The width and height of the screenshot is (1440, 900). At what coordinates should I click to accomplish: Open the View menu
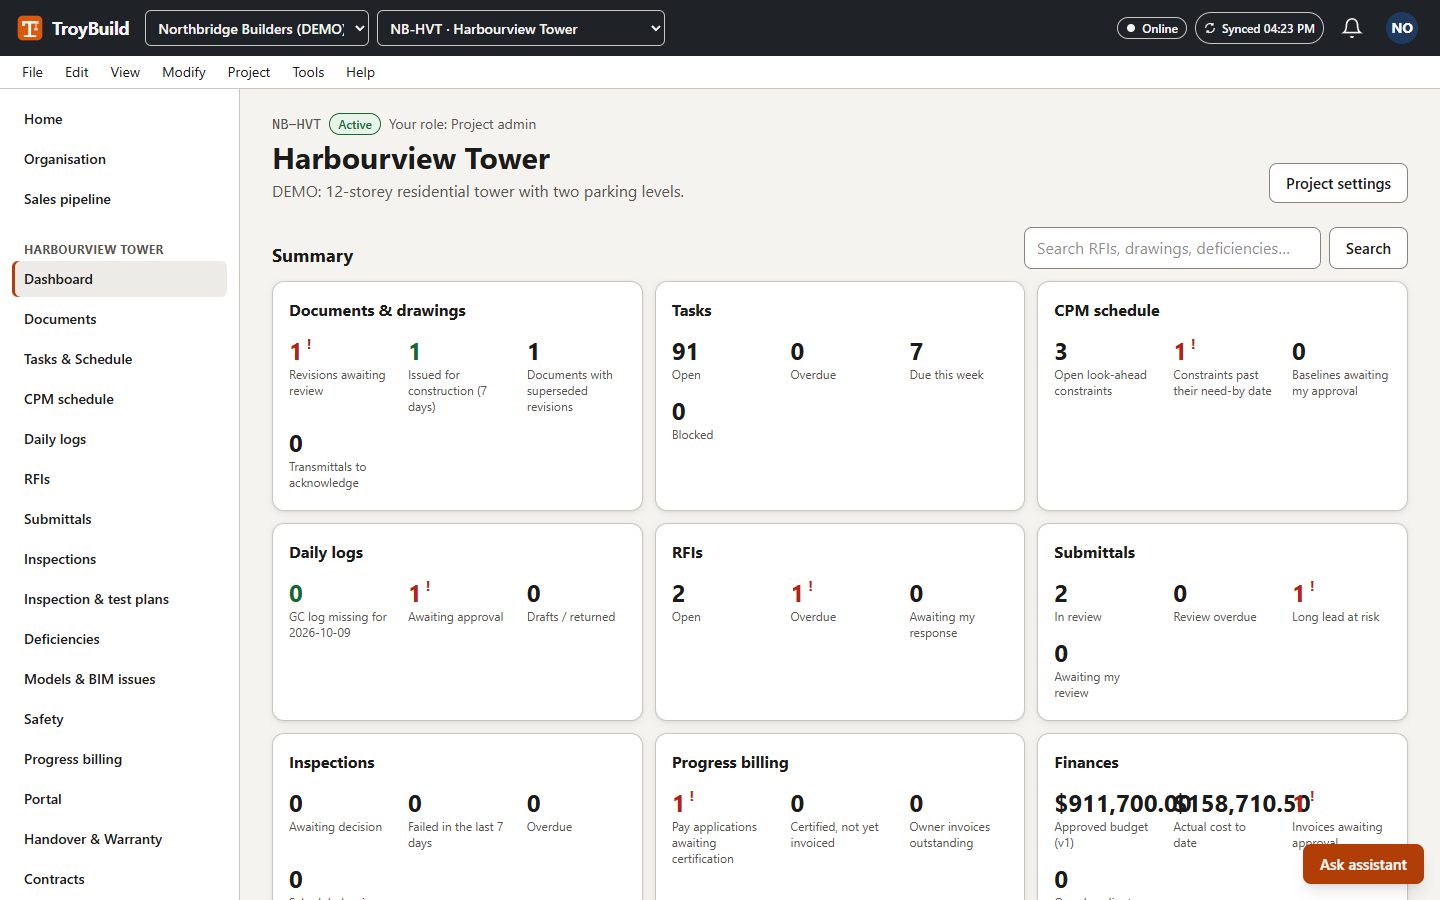click(125, 72)
